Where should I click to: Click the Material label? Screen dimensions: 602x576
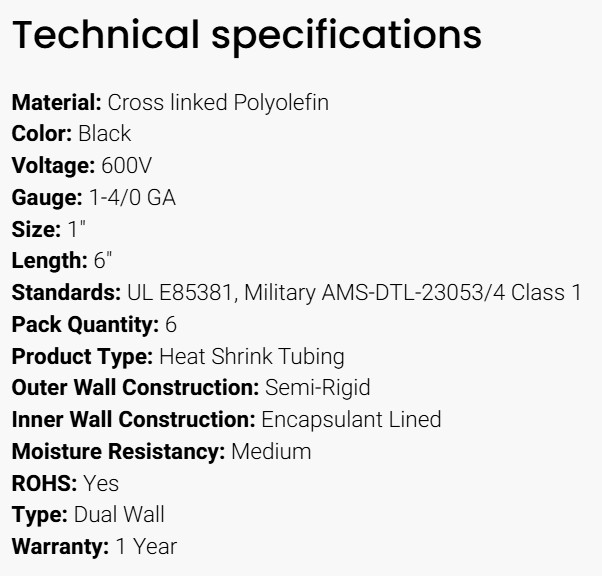(56, 102)
